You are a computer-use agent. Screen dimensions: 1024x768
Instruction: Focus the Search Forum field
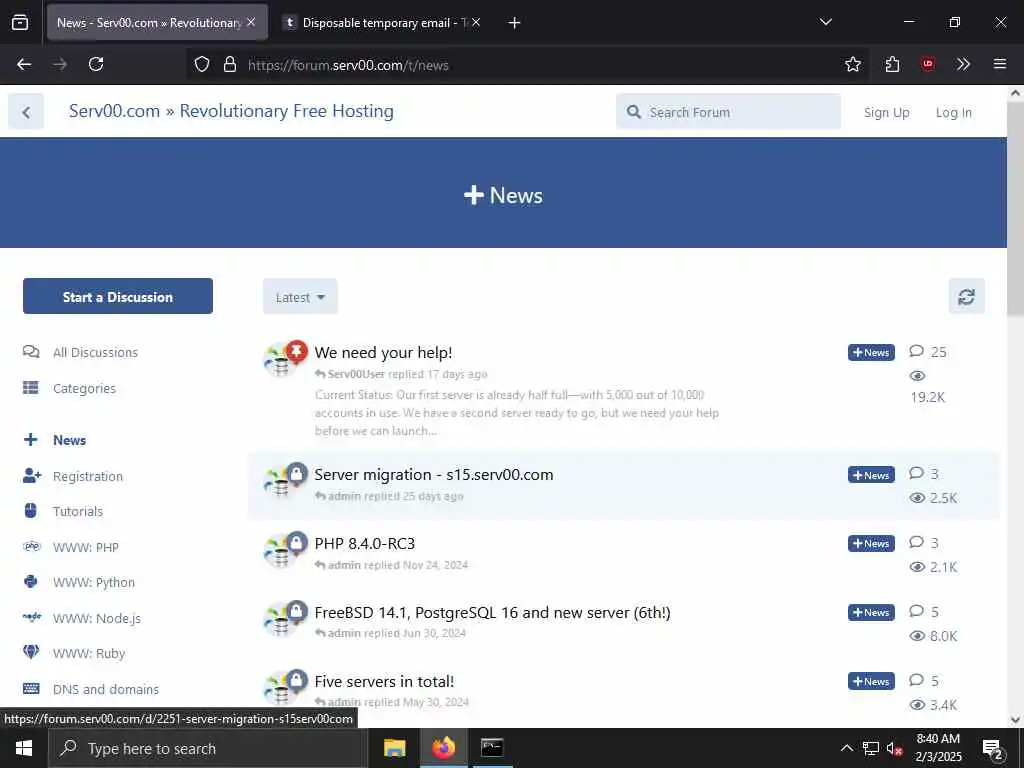tap(728, 112)
